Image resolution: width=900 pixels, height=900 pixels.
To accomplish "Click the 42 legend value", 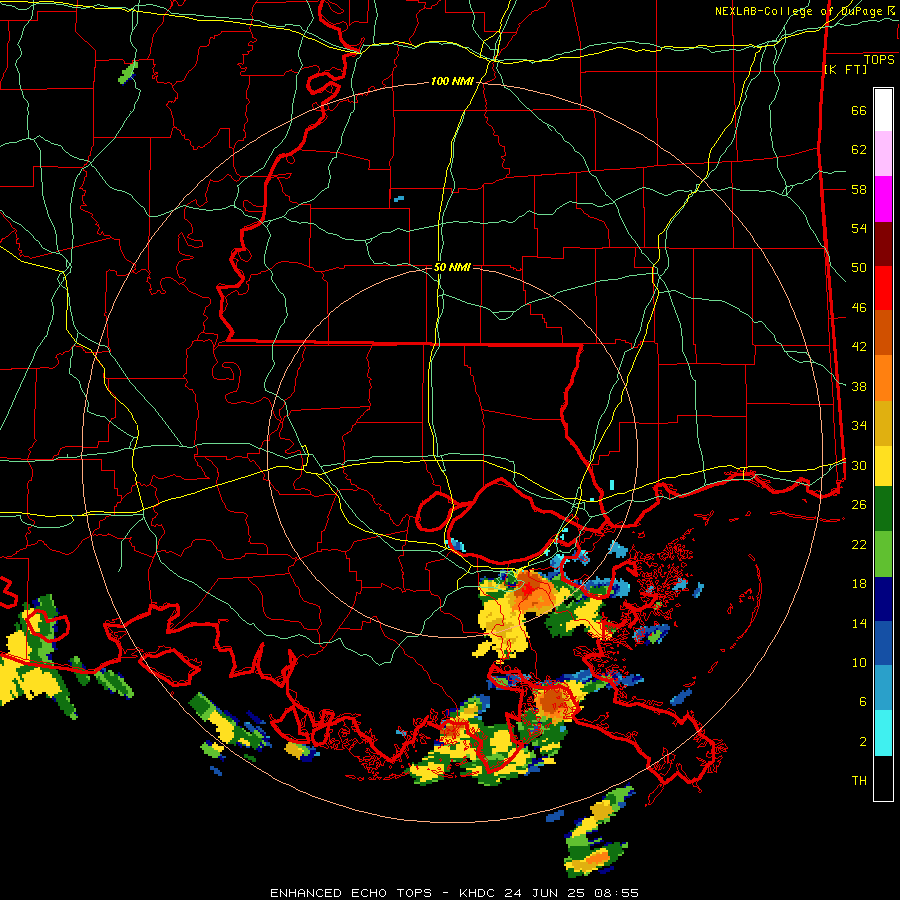I will pyautogui.click(x=859, y=347).
